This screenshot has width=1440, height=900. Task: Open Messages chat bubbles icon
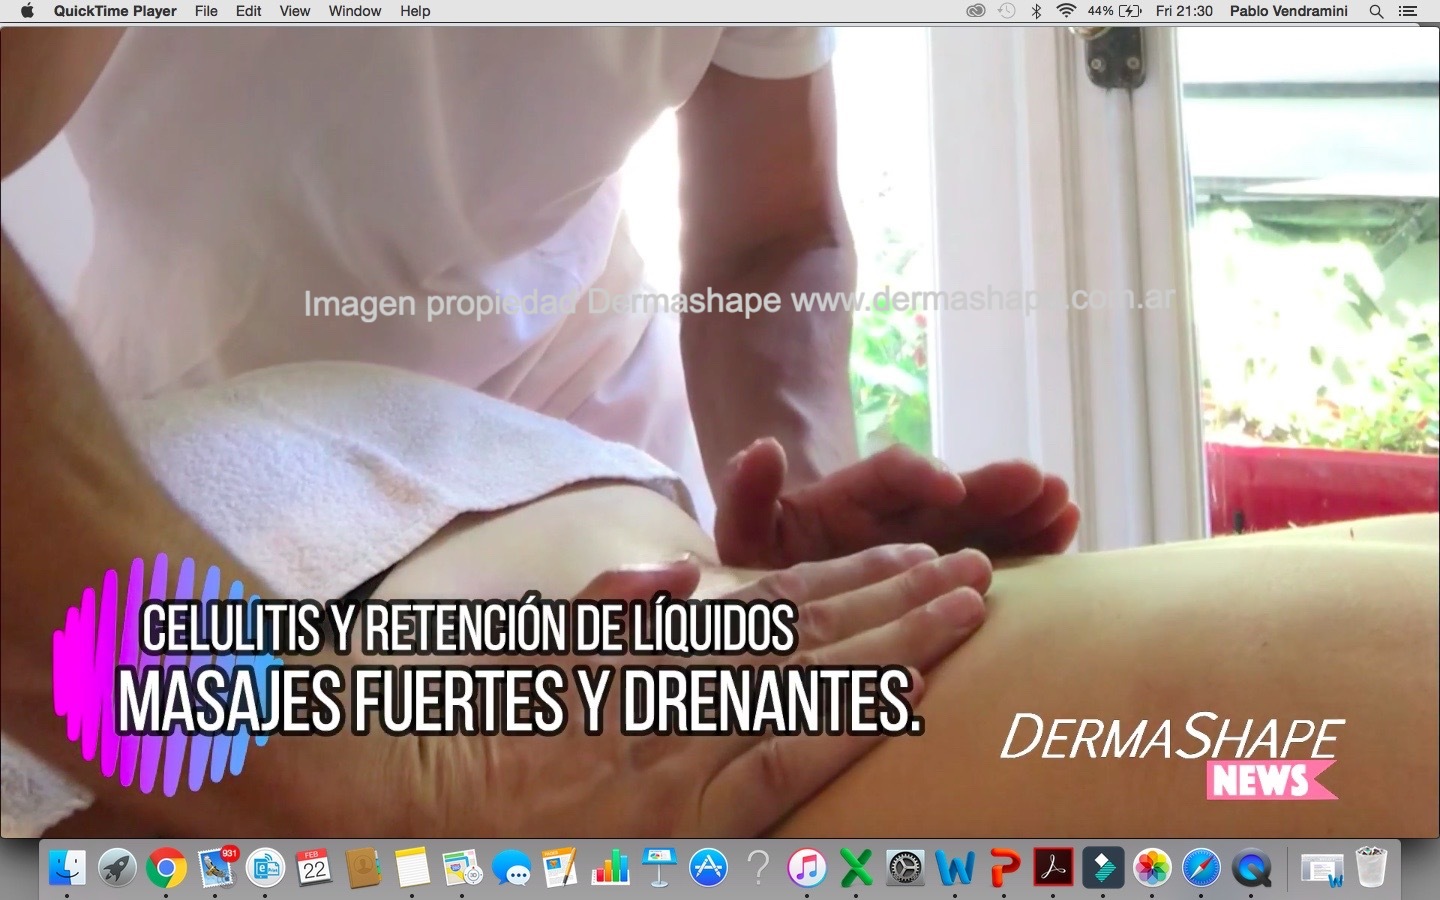click(511, 868)
